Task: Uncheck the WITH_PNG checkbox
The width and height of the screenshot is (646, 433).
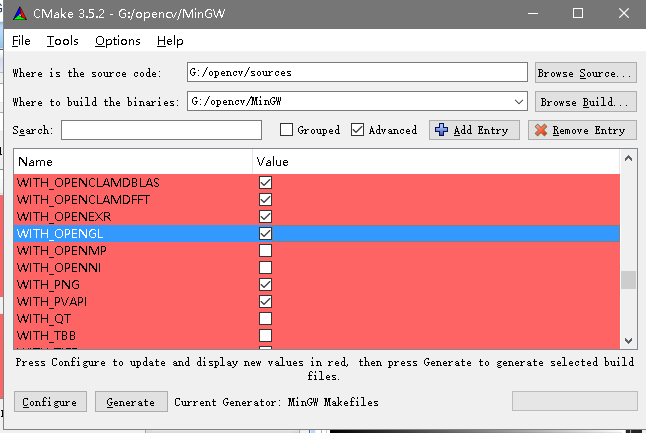Action: tap(265, 285)
